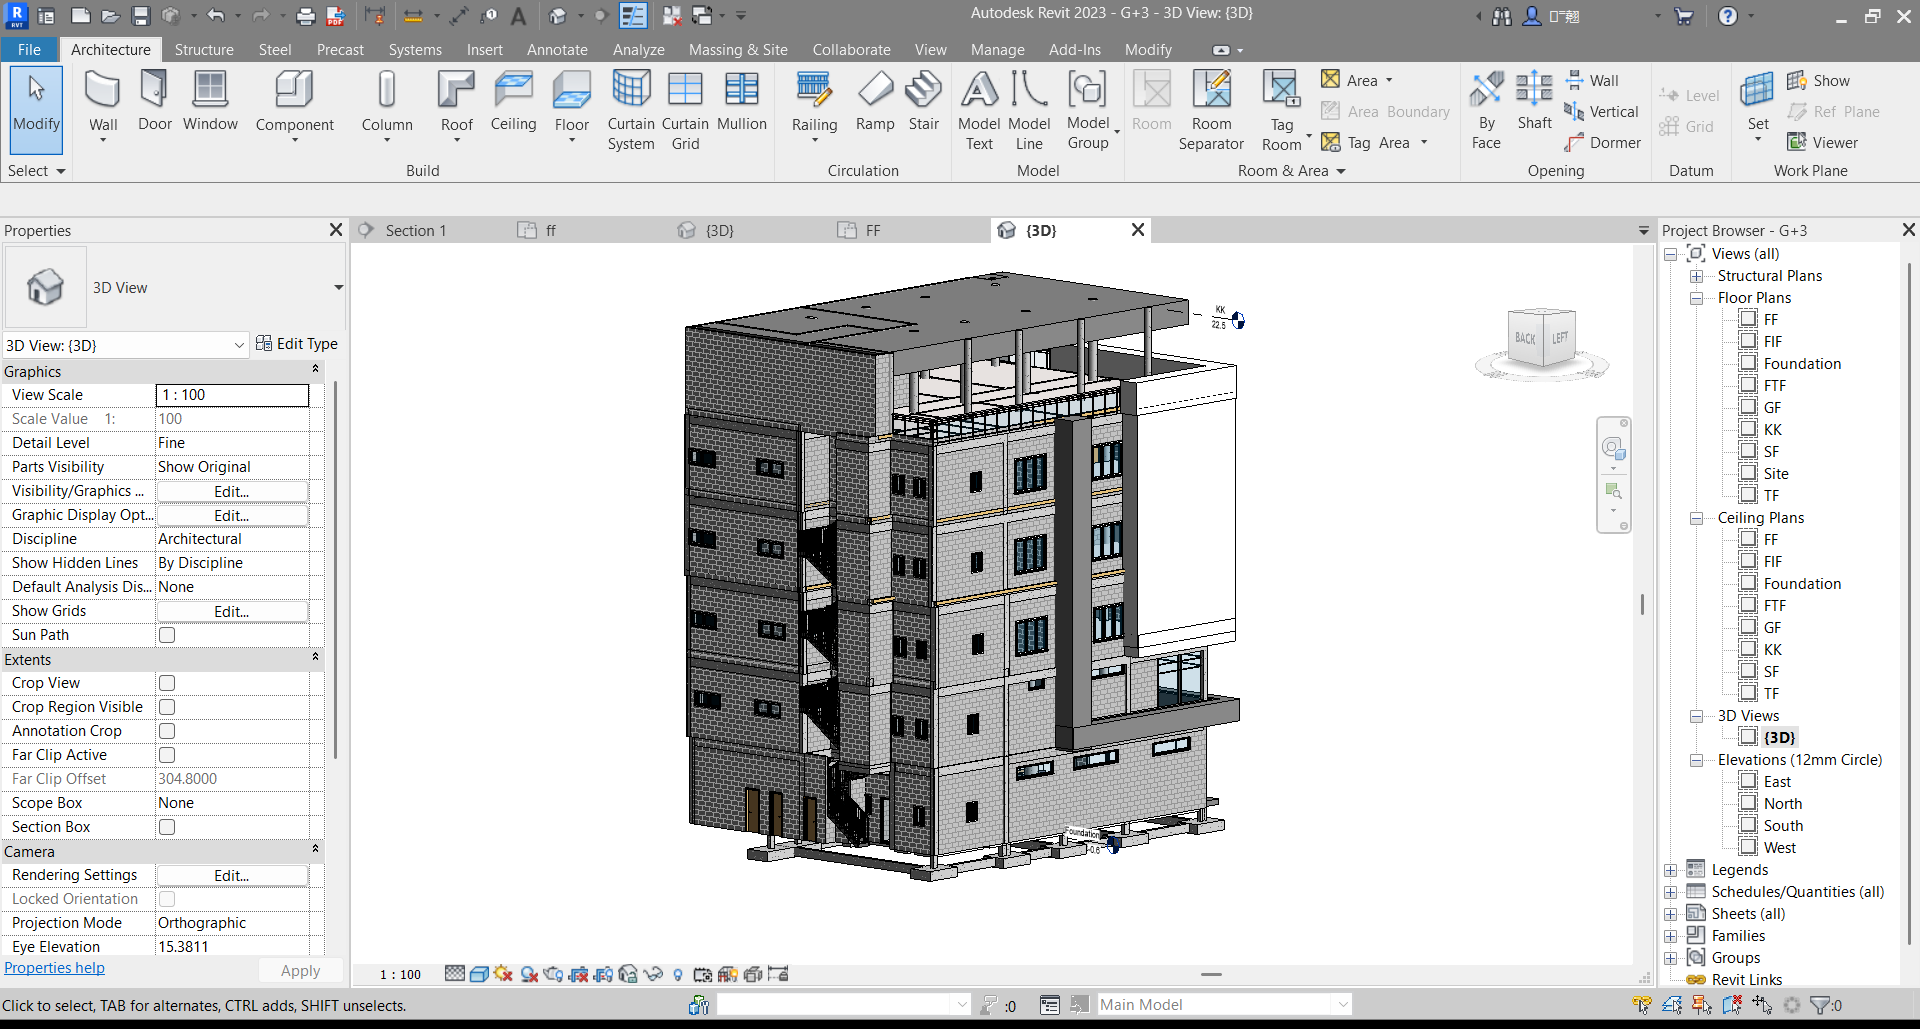
Task: Click the Ramp tool
Action: (875, 101)
